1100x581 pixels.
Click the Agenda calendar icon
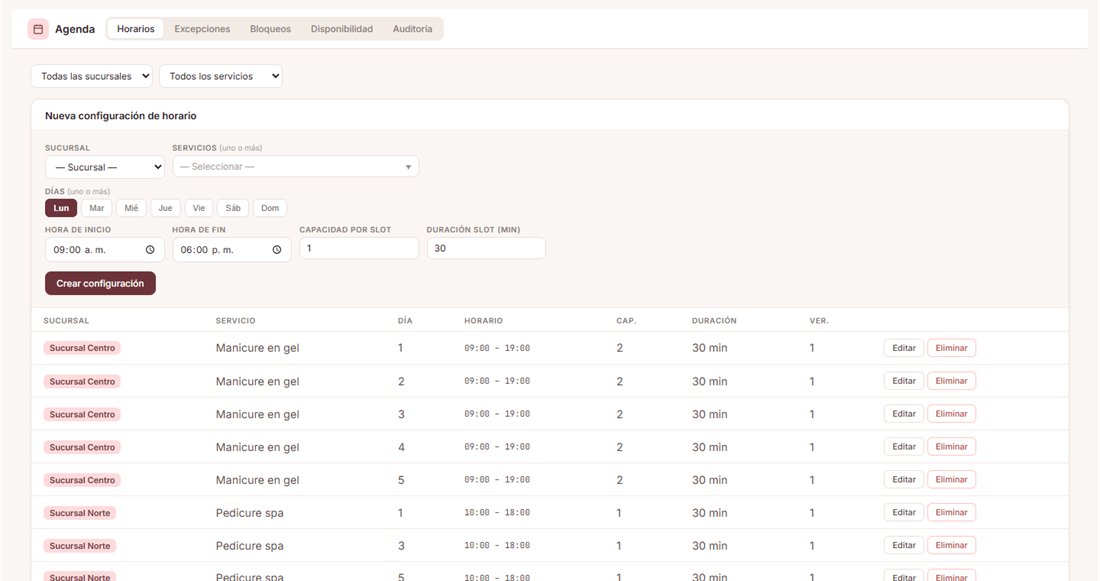[x=38, y=29]
